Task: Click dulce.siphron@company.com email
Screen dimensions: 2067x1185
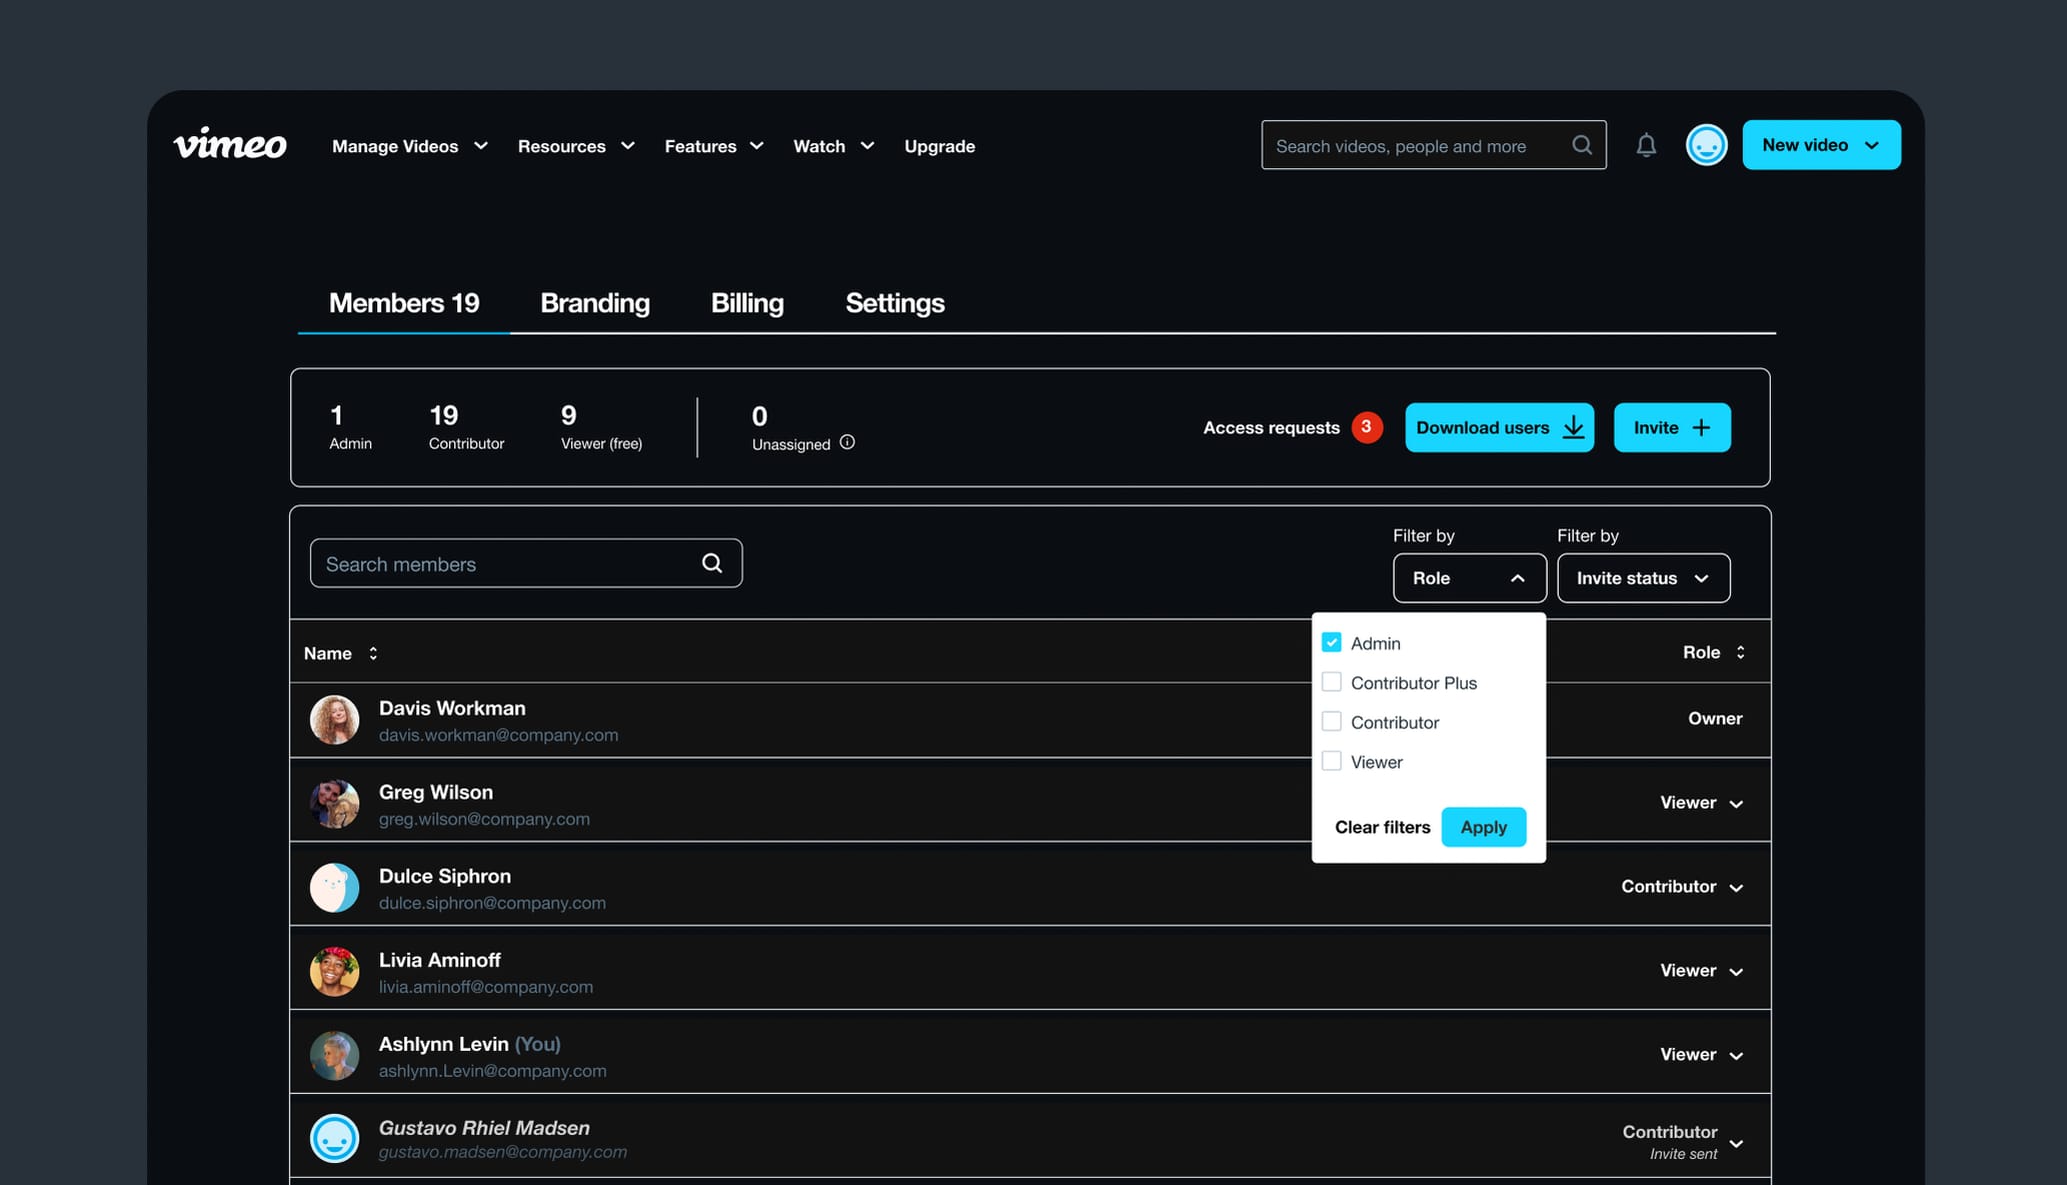Action: point(492,903)
